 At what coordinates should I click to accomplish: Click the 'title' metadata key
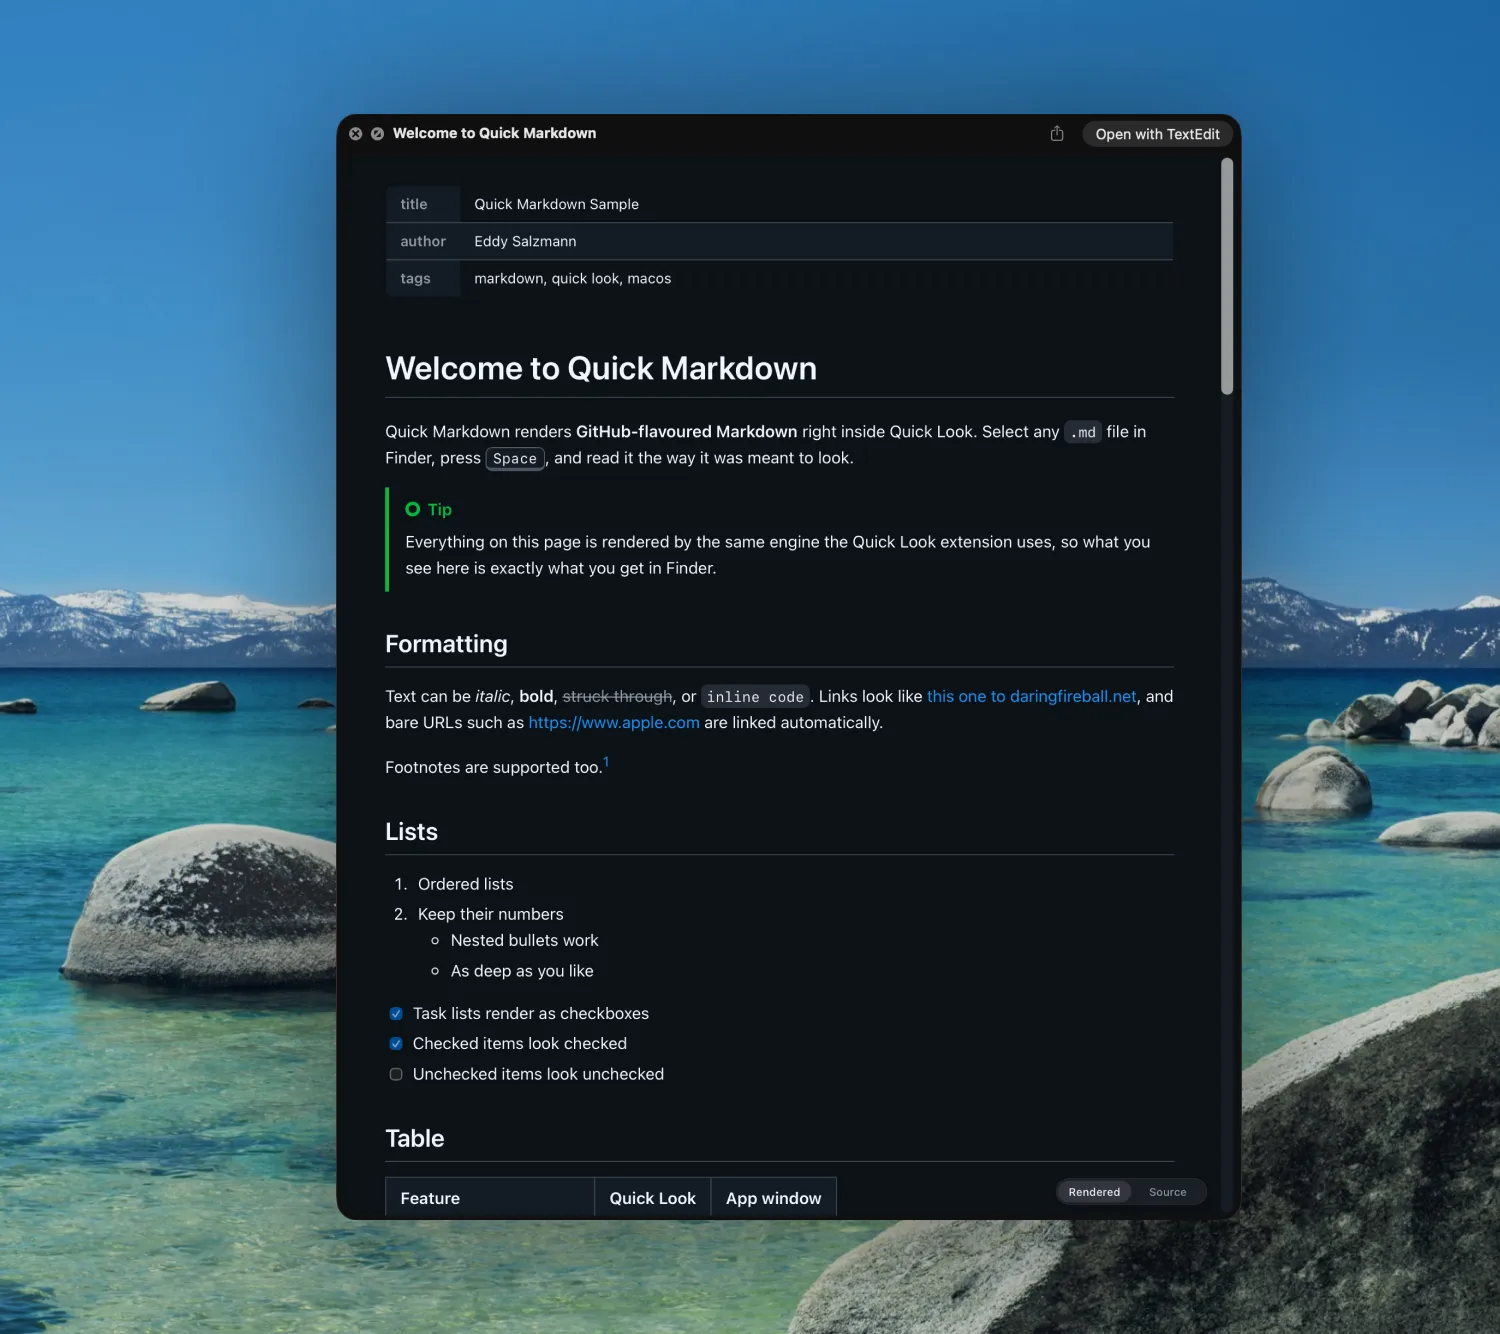[x=413, y=204]
